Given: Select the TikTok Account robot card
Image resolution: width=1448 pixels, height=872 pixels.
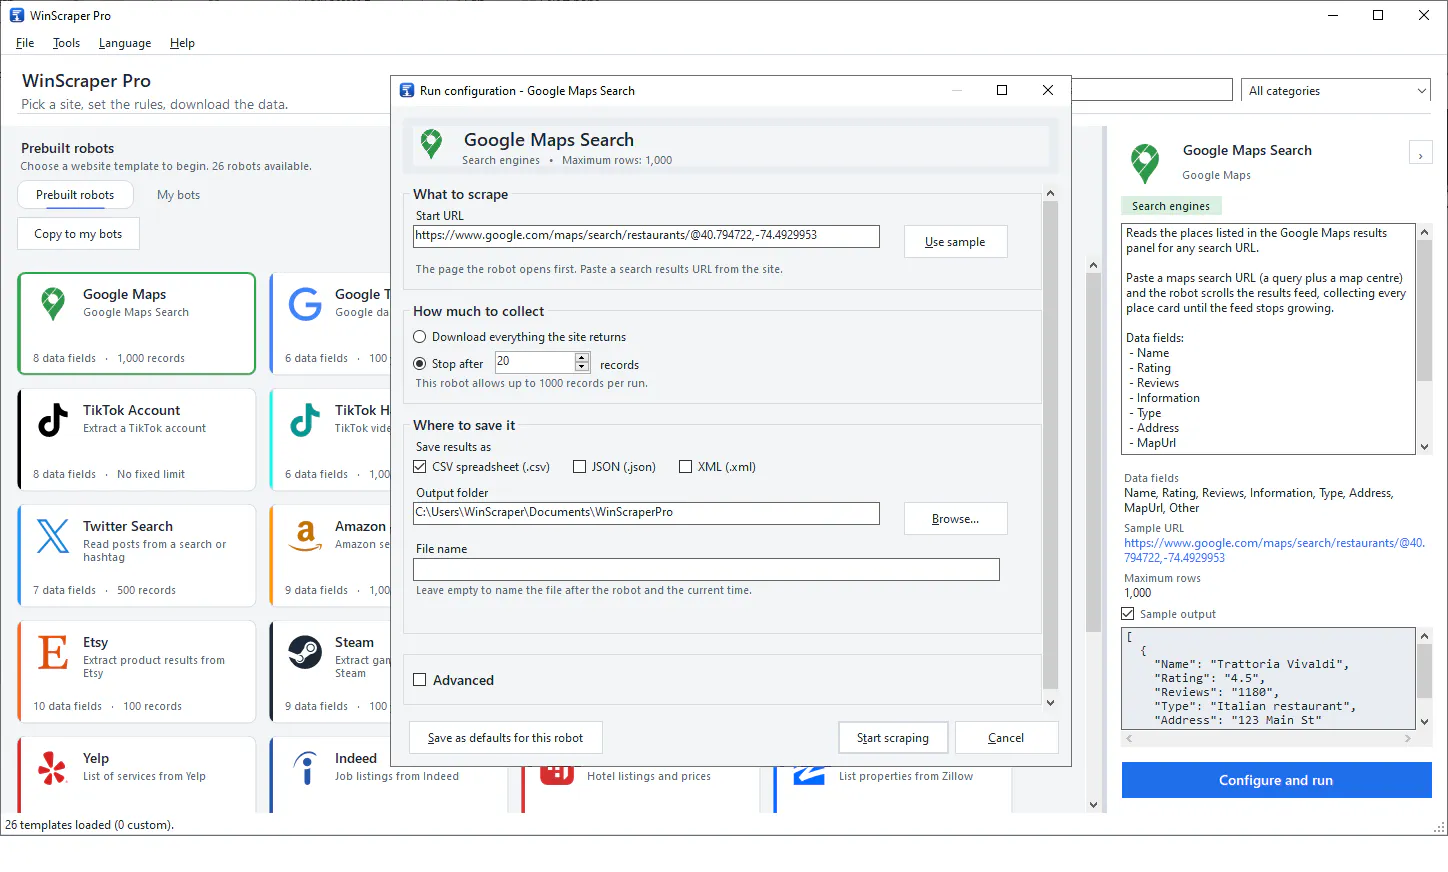Looking at the screenshot, I should tap(137, 439).
